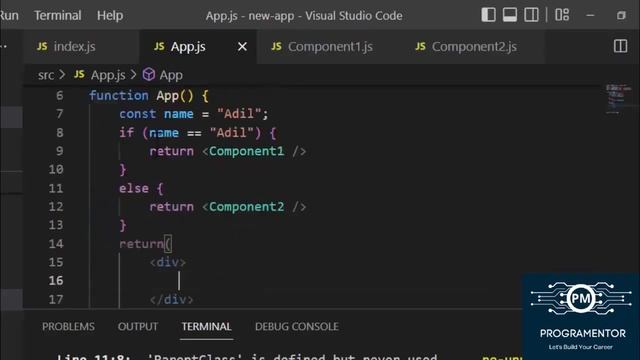This screenshot has height=360, width=640.
Task: Click the JS icon on Component2.js tab
Action: point(420,46)
